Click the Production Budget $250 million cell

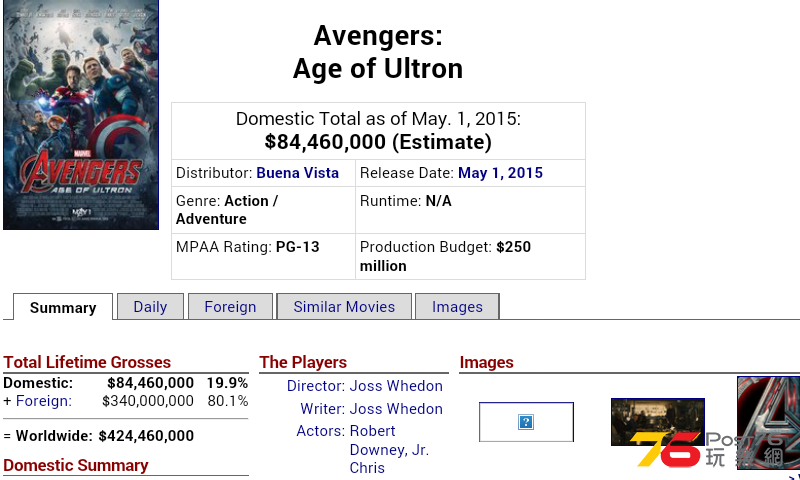coord(470,257)
